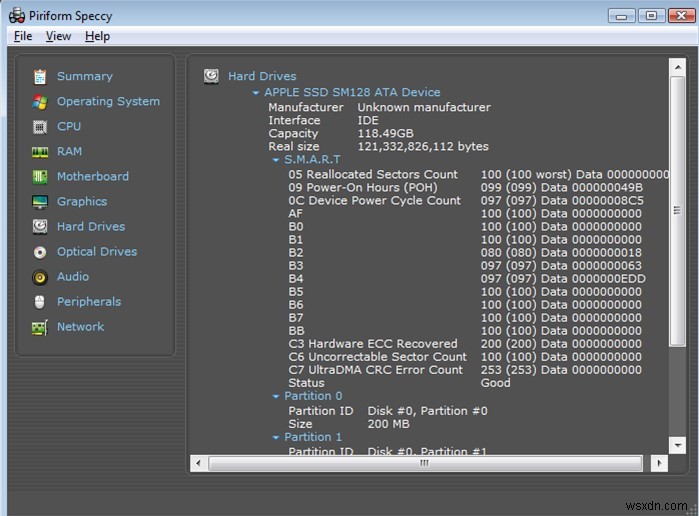Open the Help menu

(x=97, y=36)
